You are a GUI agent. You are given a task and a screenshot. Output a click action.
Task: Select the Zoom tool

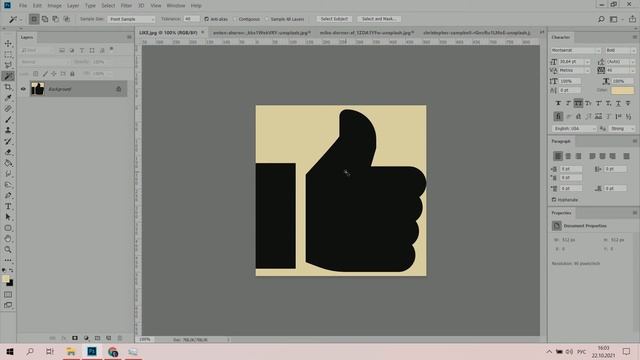pyautogui.click(x=8, y=249)
